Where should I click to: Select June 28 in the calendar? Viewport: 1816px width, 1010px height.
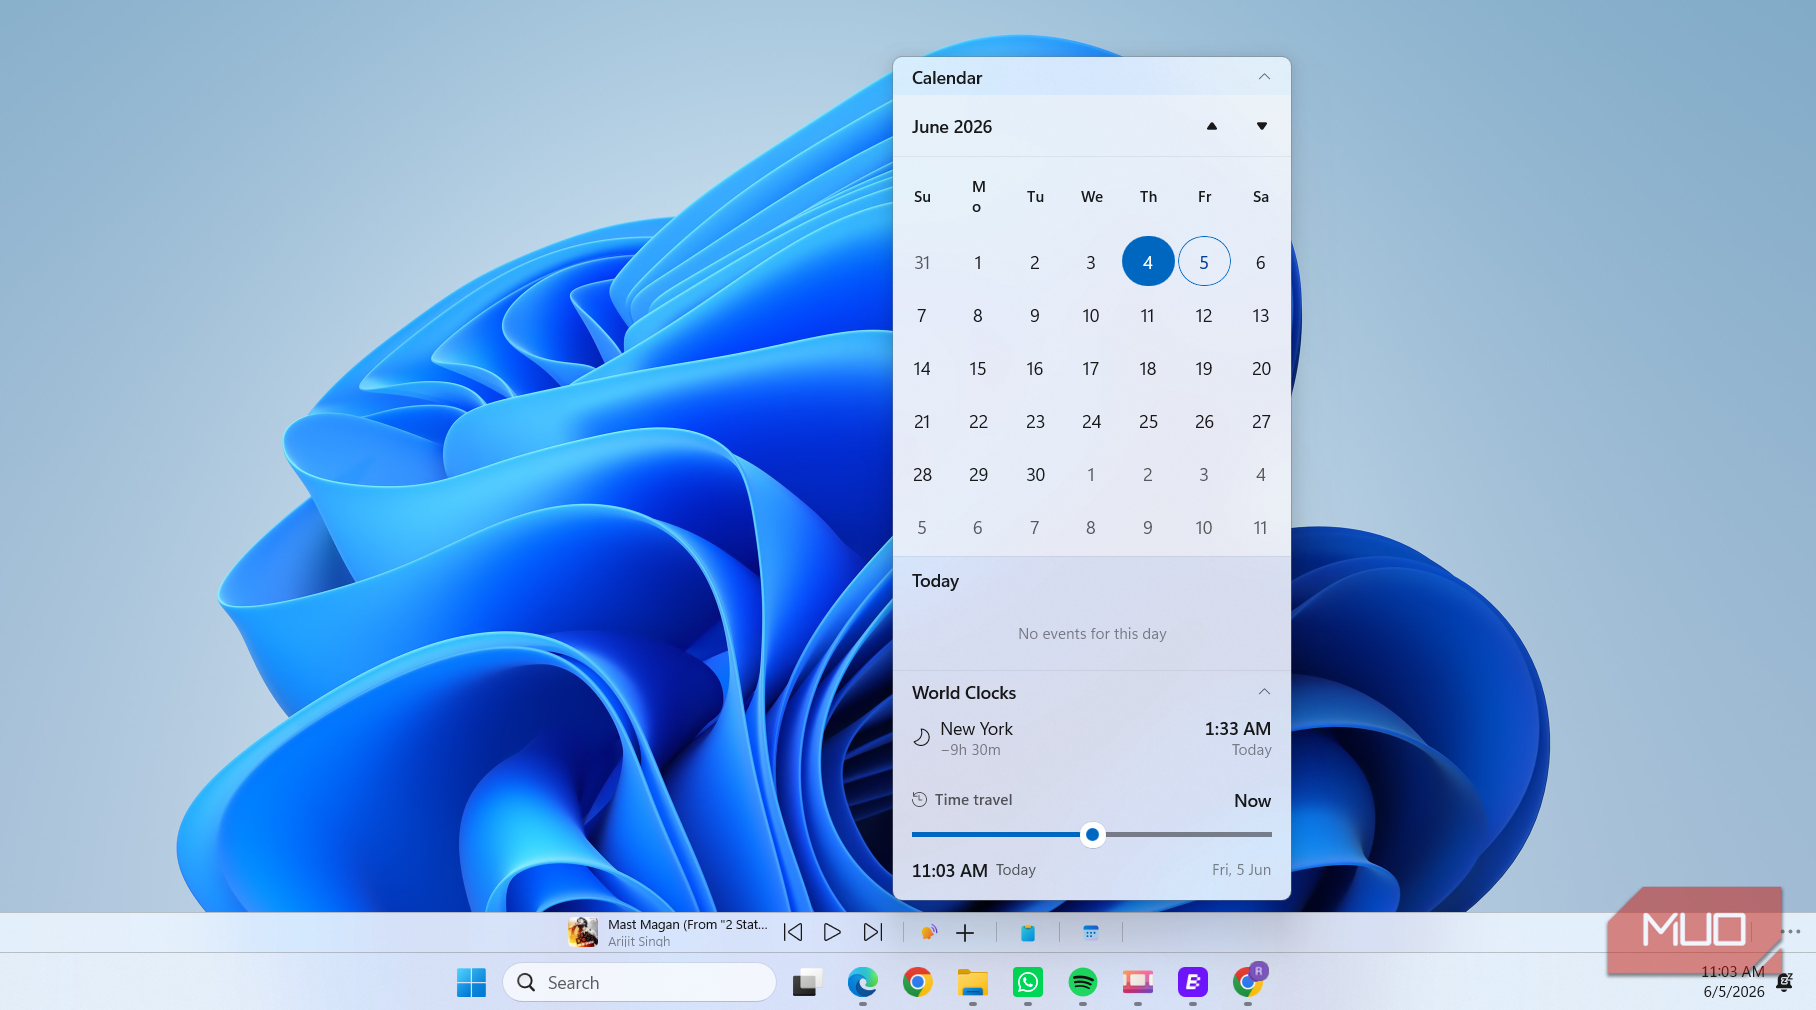tap(922, 475)
